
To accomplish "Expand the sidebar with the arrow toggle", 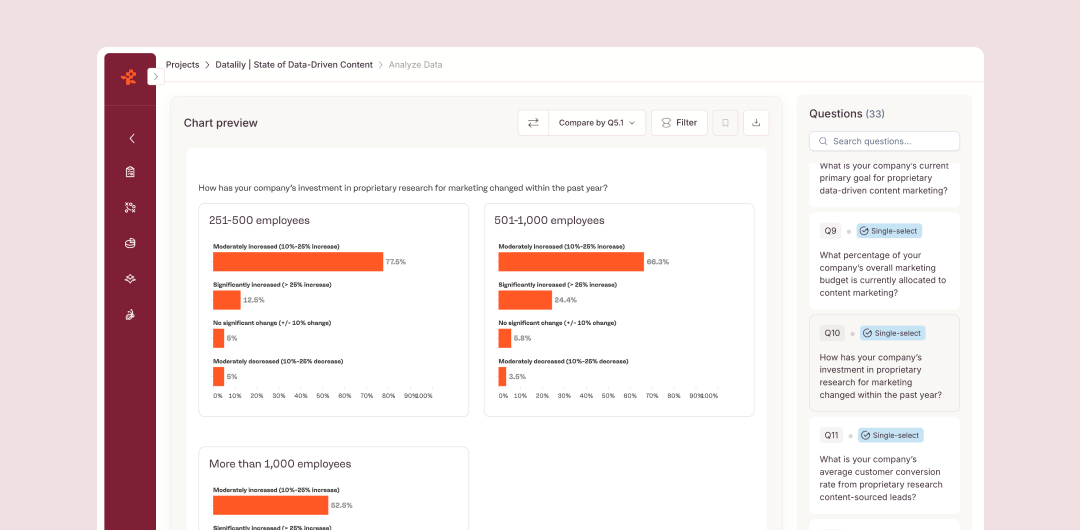I will tap(156, 77).
